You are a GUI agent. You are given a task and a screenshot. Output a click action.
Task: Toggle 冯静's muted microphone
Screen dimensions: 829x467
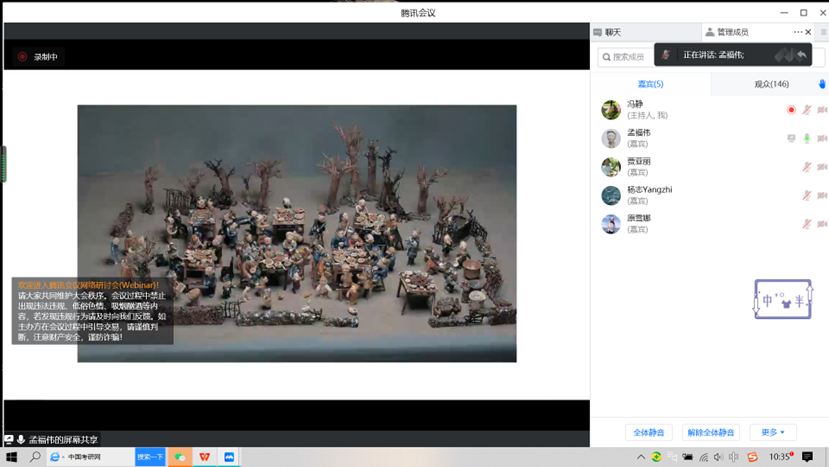coord(807,110)
